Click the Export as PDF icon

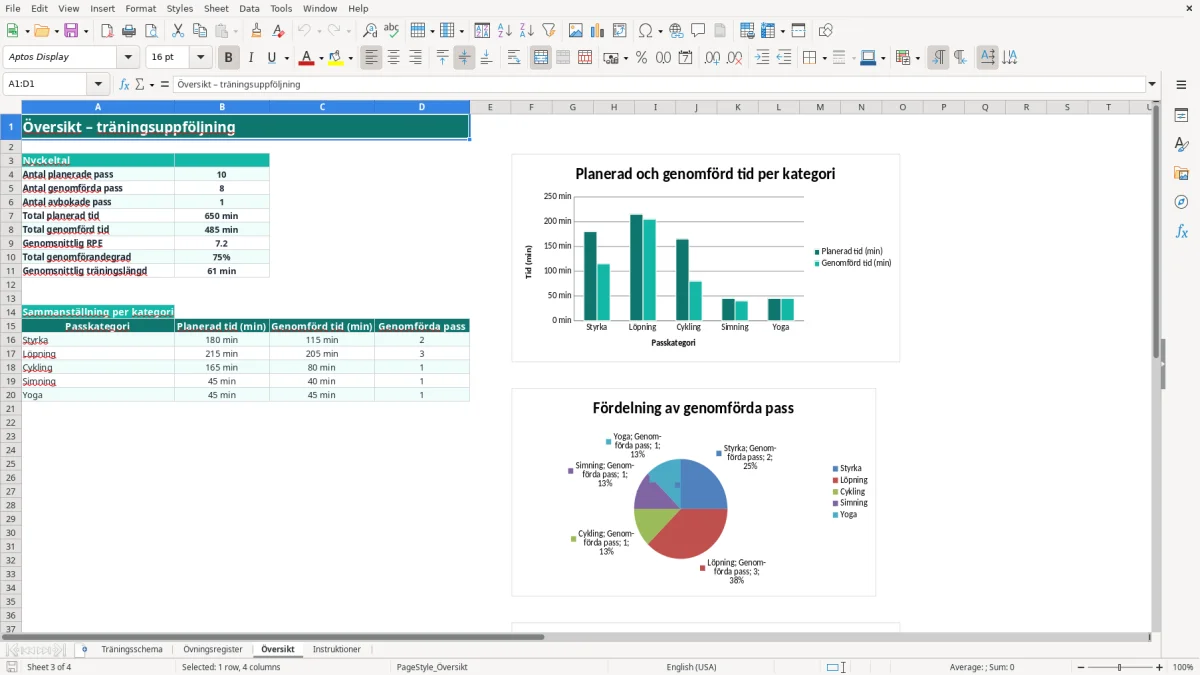pyautogui.click(x=107, y=31)
